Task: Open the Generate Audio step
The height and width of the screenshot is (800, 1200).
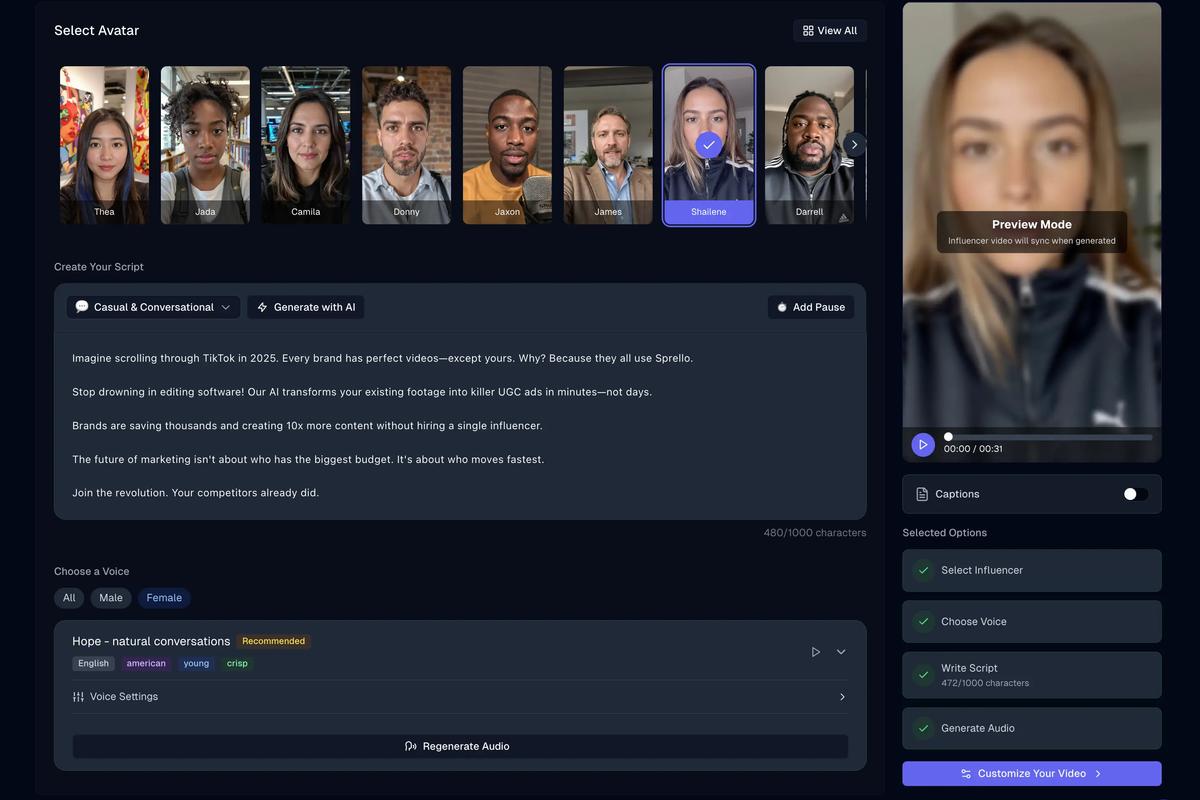Action: [1032, 728]
